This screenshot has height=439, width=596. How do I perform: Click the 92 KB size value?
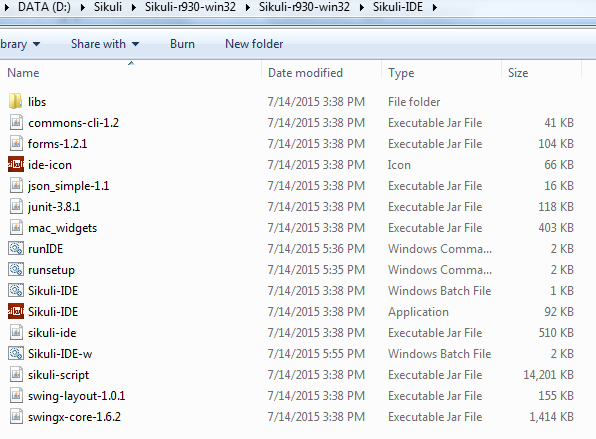559,312
